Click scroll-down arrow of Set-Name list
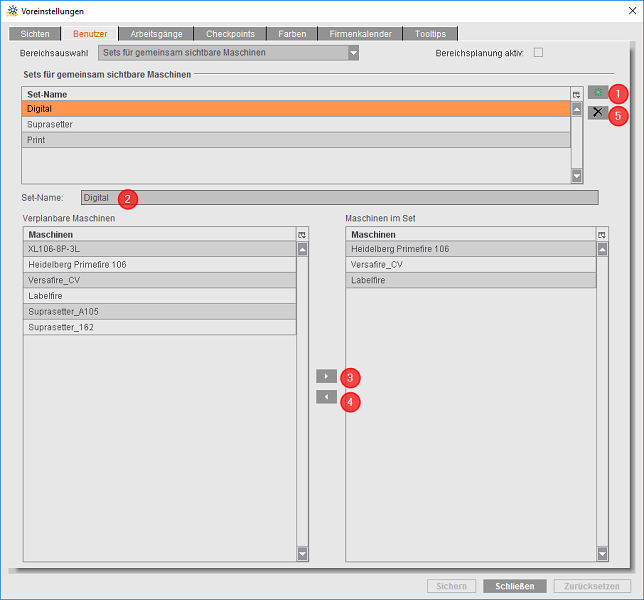Viewport: 644px width, 600px height. (577, 176)
